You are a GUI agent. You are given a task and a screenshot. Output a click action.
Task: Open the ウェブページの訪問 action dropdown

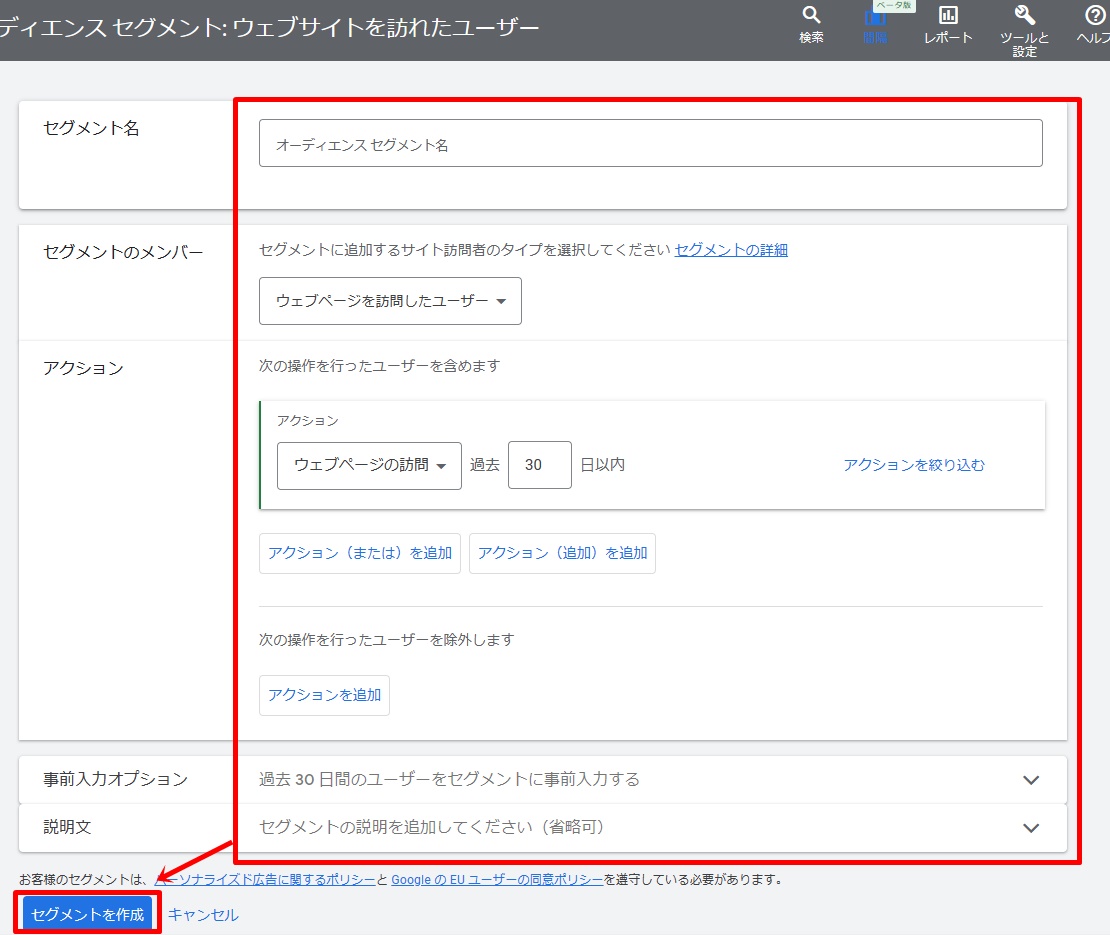pyautogui.click(x=369, y=465)
